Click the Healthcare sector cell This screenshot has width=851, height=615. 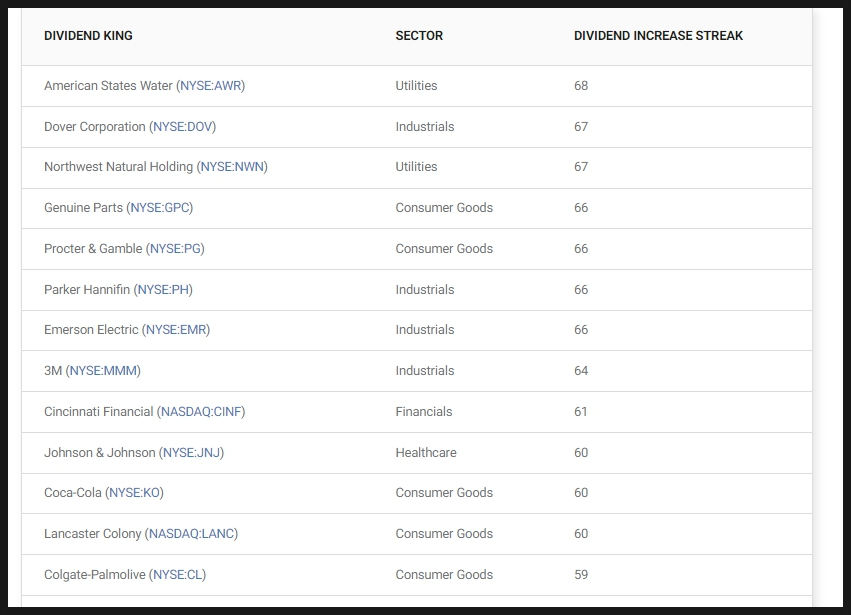tap(426, 453)
